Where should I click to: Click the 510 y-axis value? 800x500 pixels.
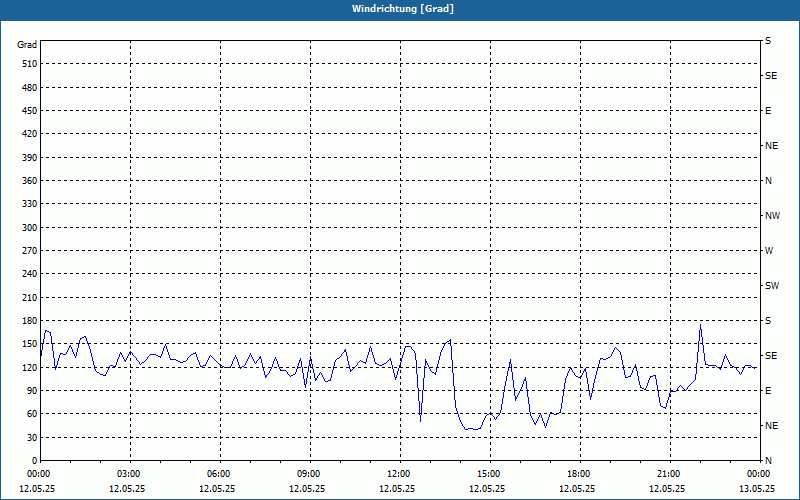(30, 64)
